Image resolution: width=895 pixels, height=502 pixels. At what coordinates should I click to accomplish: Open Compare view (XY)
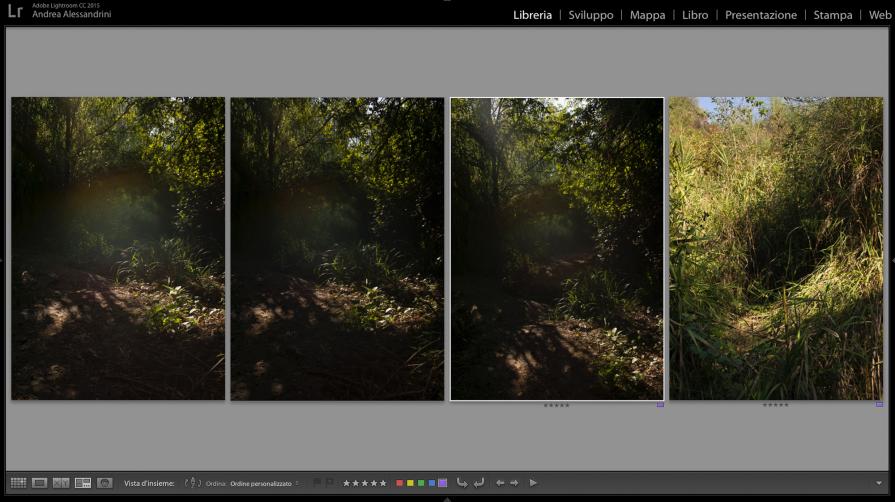point(61,483)
